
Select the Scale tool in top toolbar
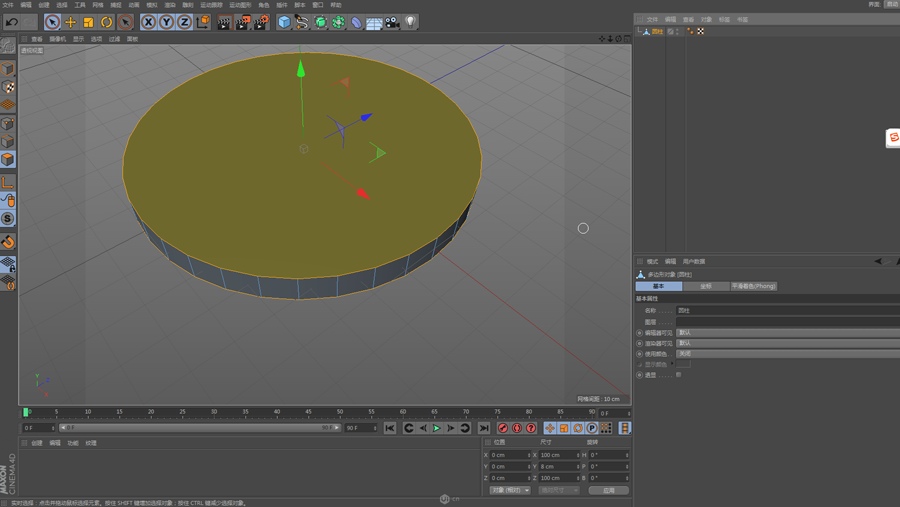88,22
